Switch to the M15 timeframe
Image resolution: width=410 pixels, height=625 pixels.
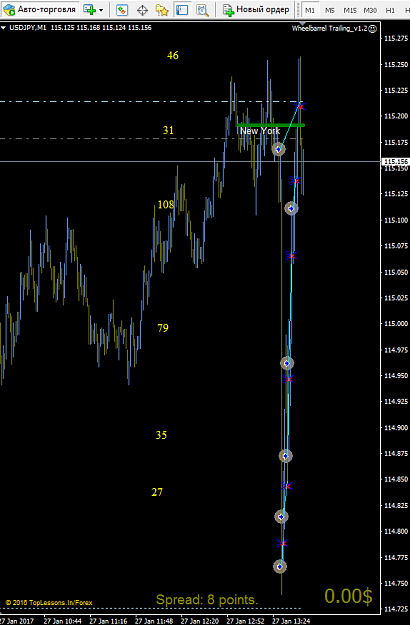point(350,10)
